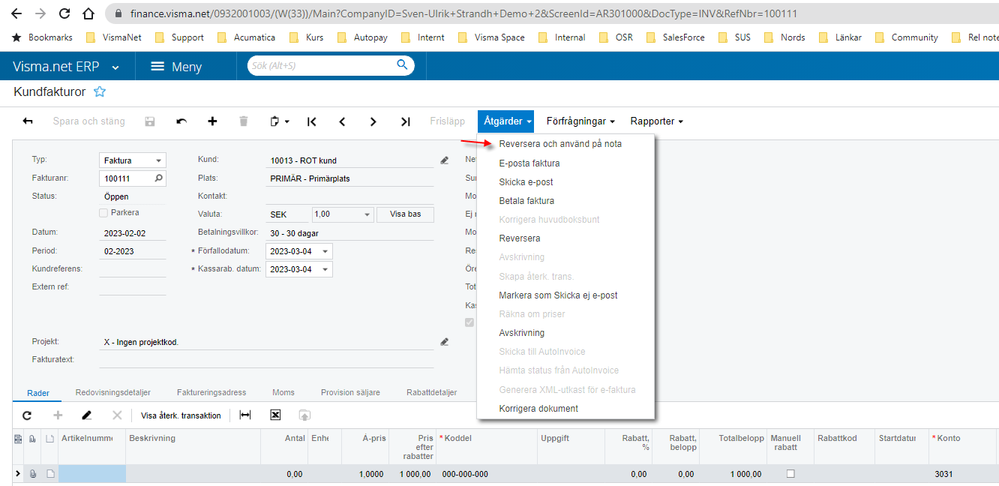This screenshot has width=999, height=486.
Task: Open the SalesForce bookmark folder
Action: (x=675, y=37)
